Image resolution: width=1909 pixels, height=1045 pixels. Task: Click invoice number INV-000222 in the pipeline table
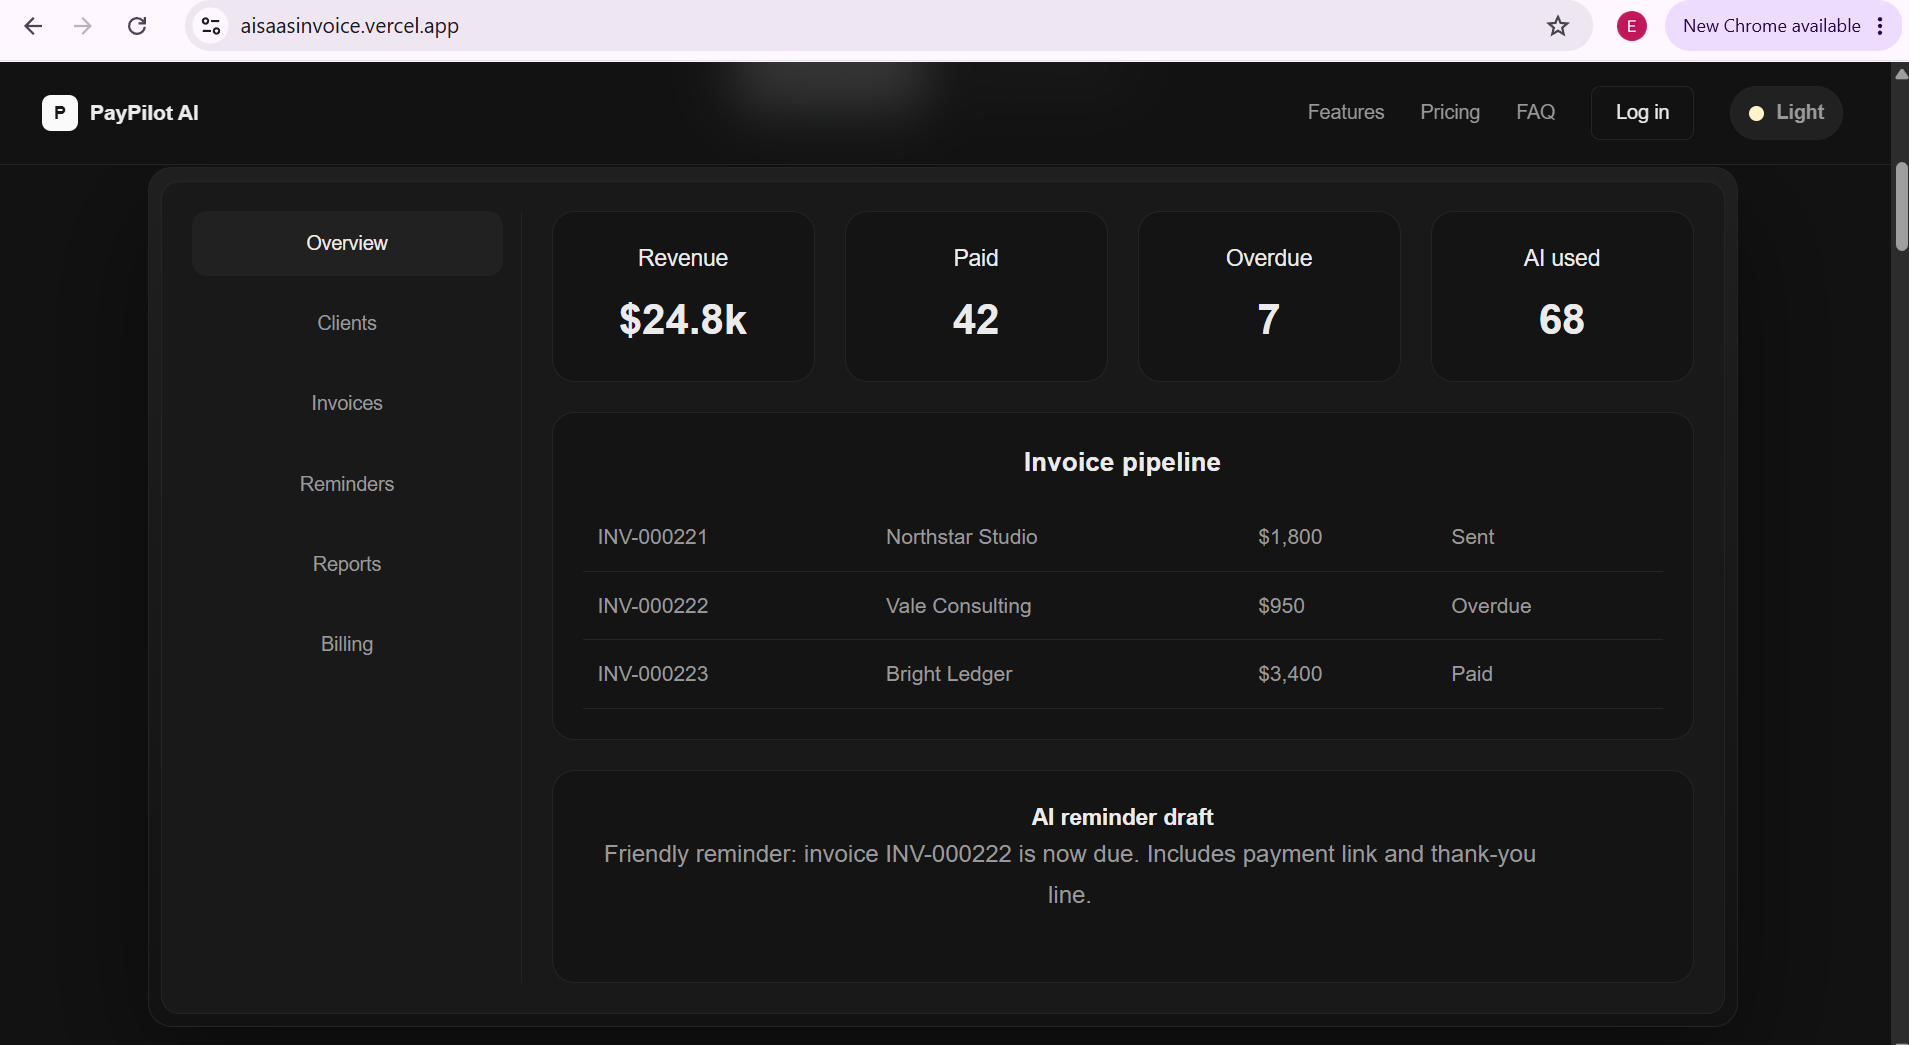point(652,606)
